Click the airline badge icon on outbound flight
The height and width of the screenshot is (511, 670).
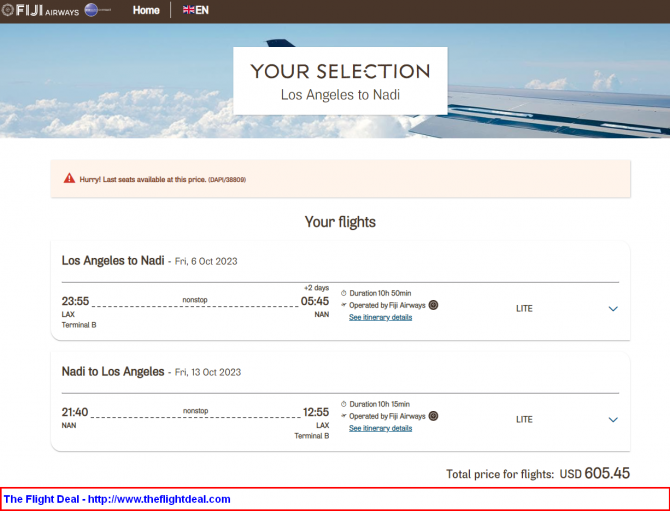tap(433, 305)
